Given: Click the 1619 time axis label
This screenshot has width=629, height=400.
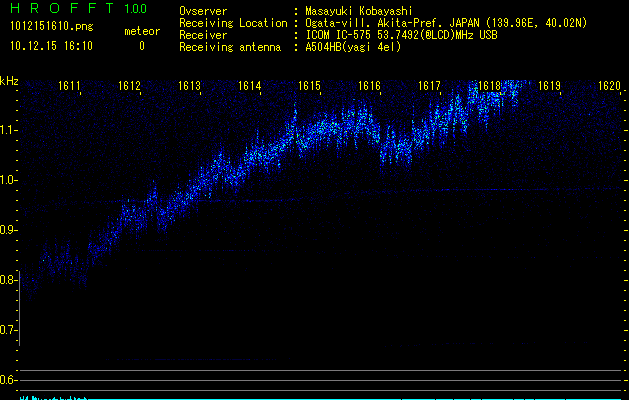Looking at the screenshot, I should [549, 86].
